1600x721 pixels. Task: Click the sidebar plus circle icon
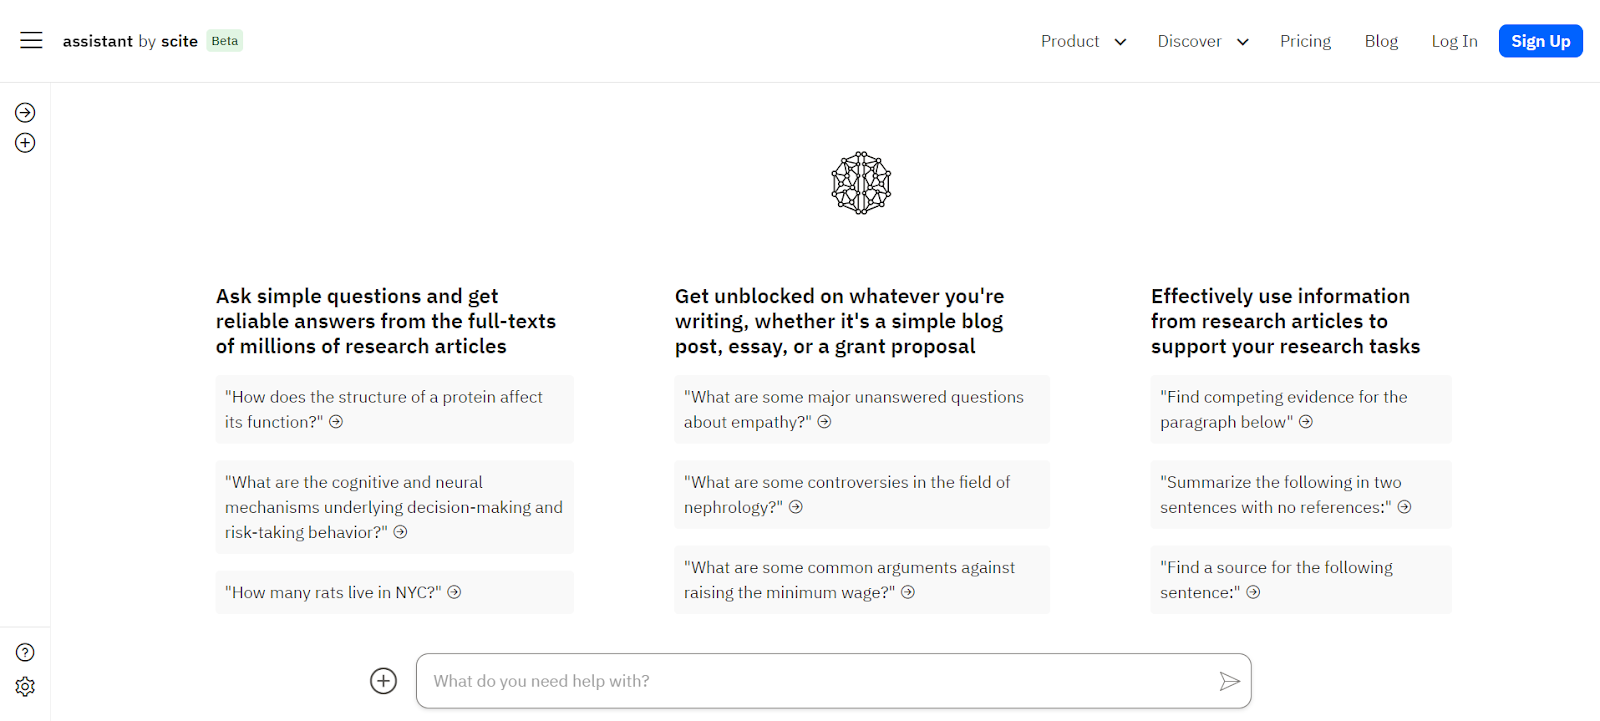(25, 143)
